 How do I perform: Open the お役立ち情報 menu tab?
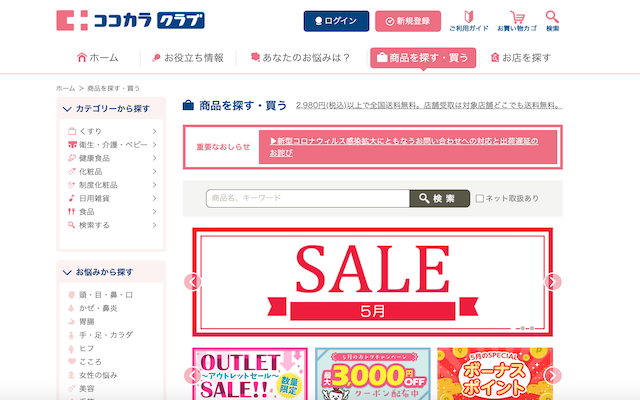(188, 58)
